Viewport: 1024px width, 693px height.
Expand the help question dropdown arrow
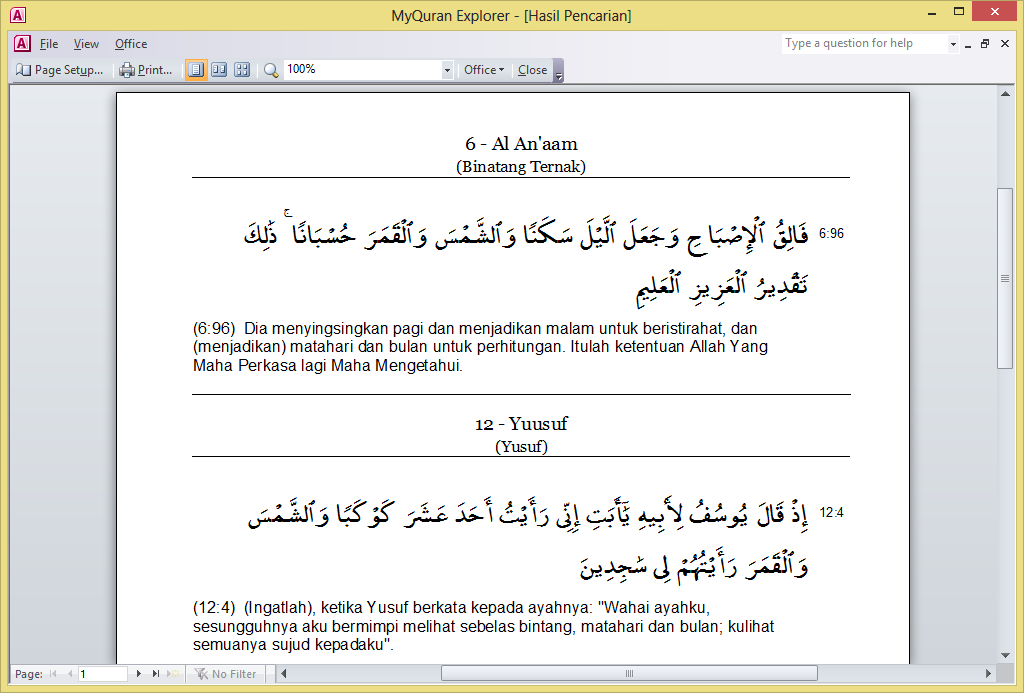pyautogui.click(x=953, y=44)
